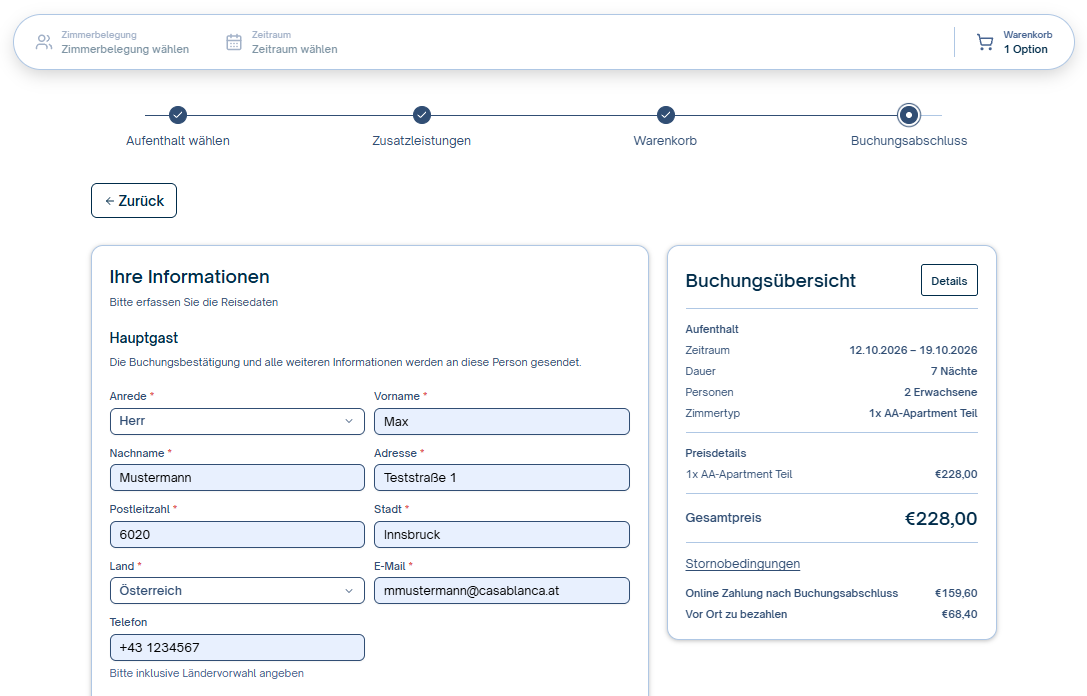Viewport: 1087px width, 696px height.
Task: Go back with the Zurück button
Action: (134, 200)
